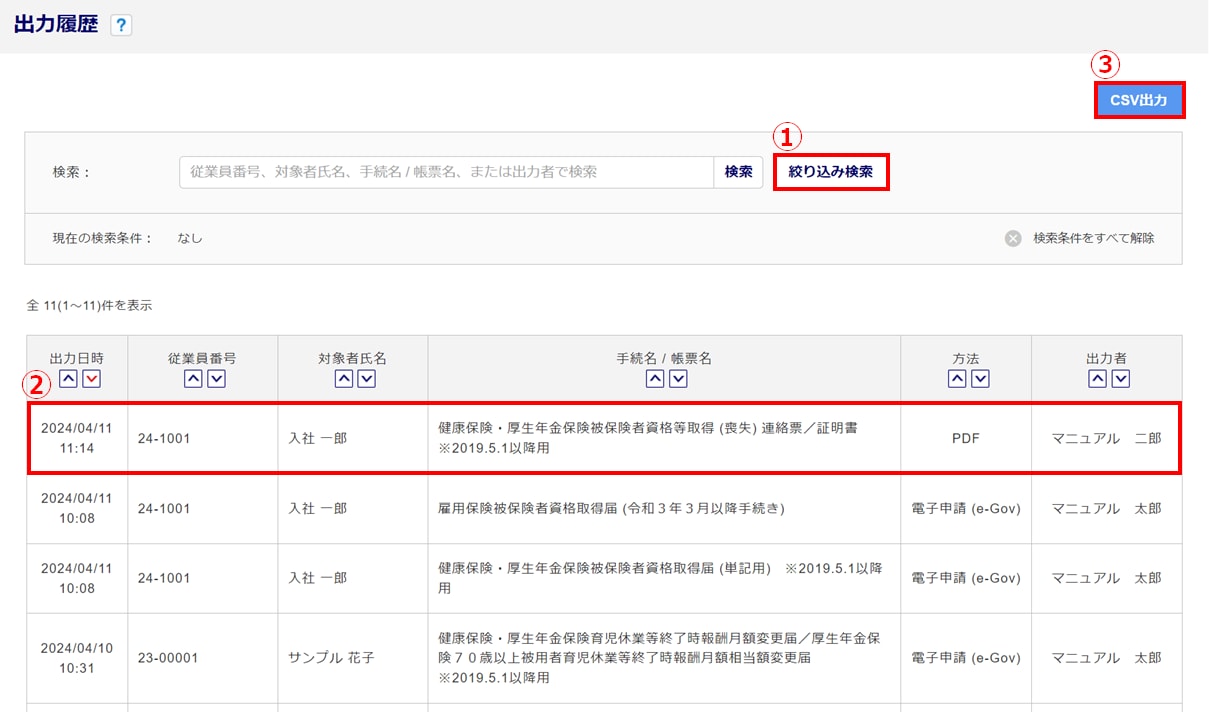Screen dimensions: 1209x712
Task: Sort employee number descending
Action: point(216,379)
